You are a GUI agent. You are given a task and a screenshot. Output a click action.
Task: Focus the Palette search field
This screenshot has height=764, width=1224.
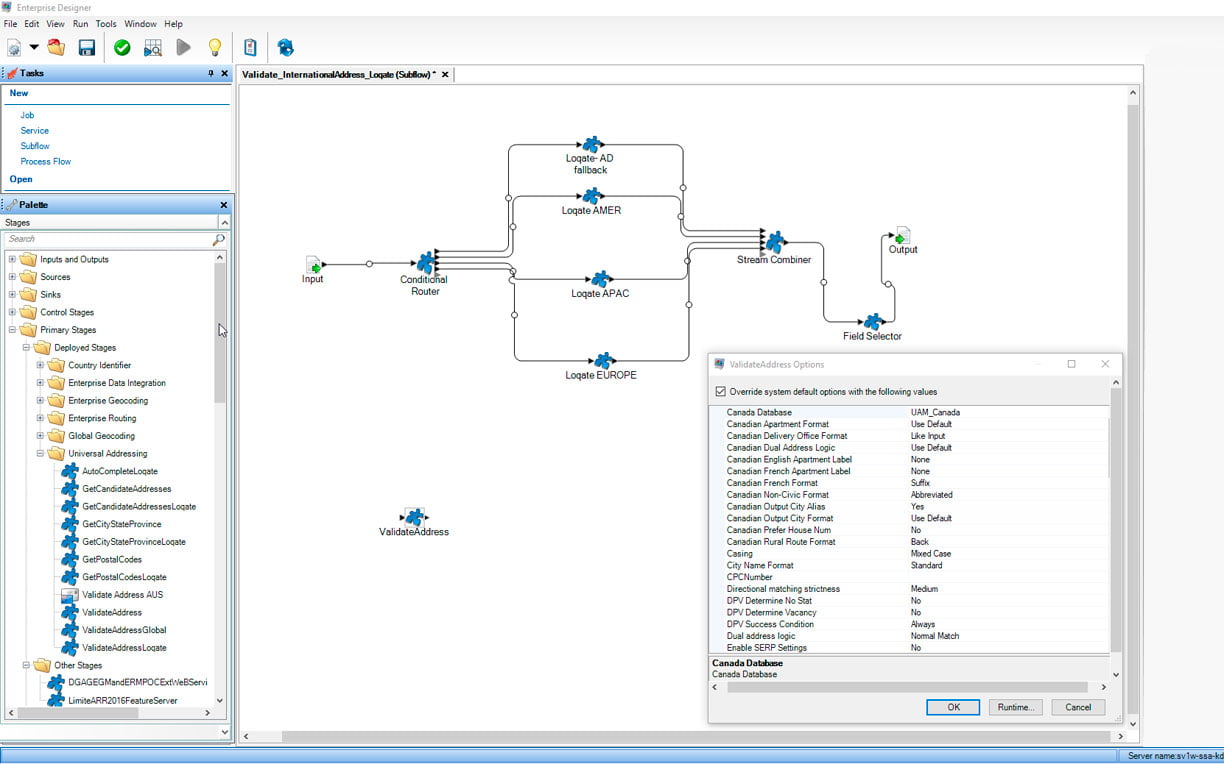[x=108, y=239]
